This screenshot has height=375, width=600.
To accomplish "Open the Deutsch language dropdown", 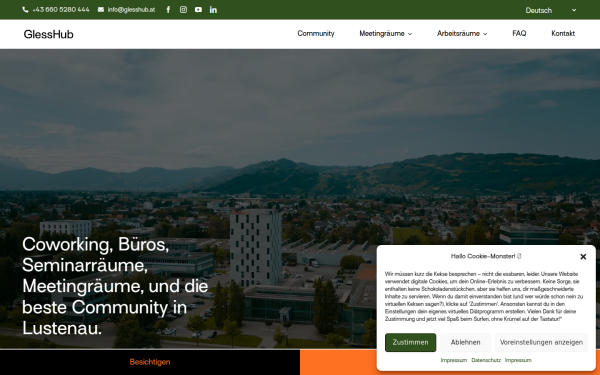I will pyautogui.click(x=551, y=10).
